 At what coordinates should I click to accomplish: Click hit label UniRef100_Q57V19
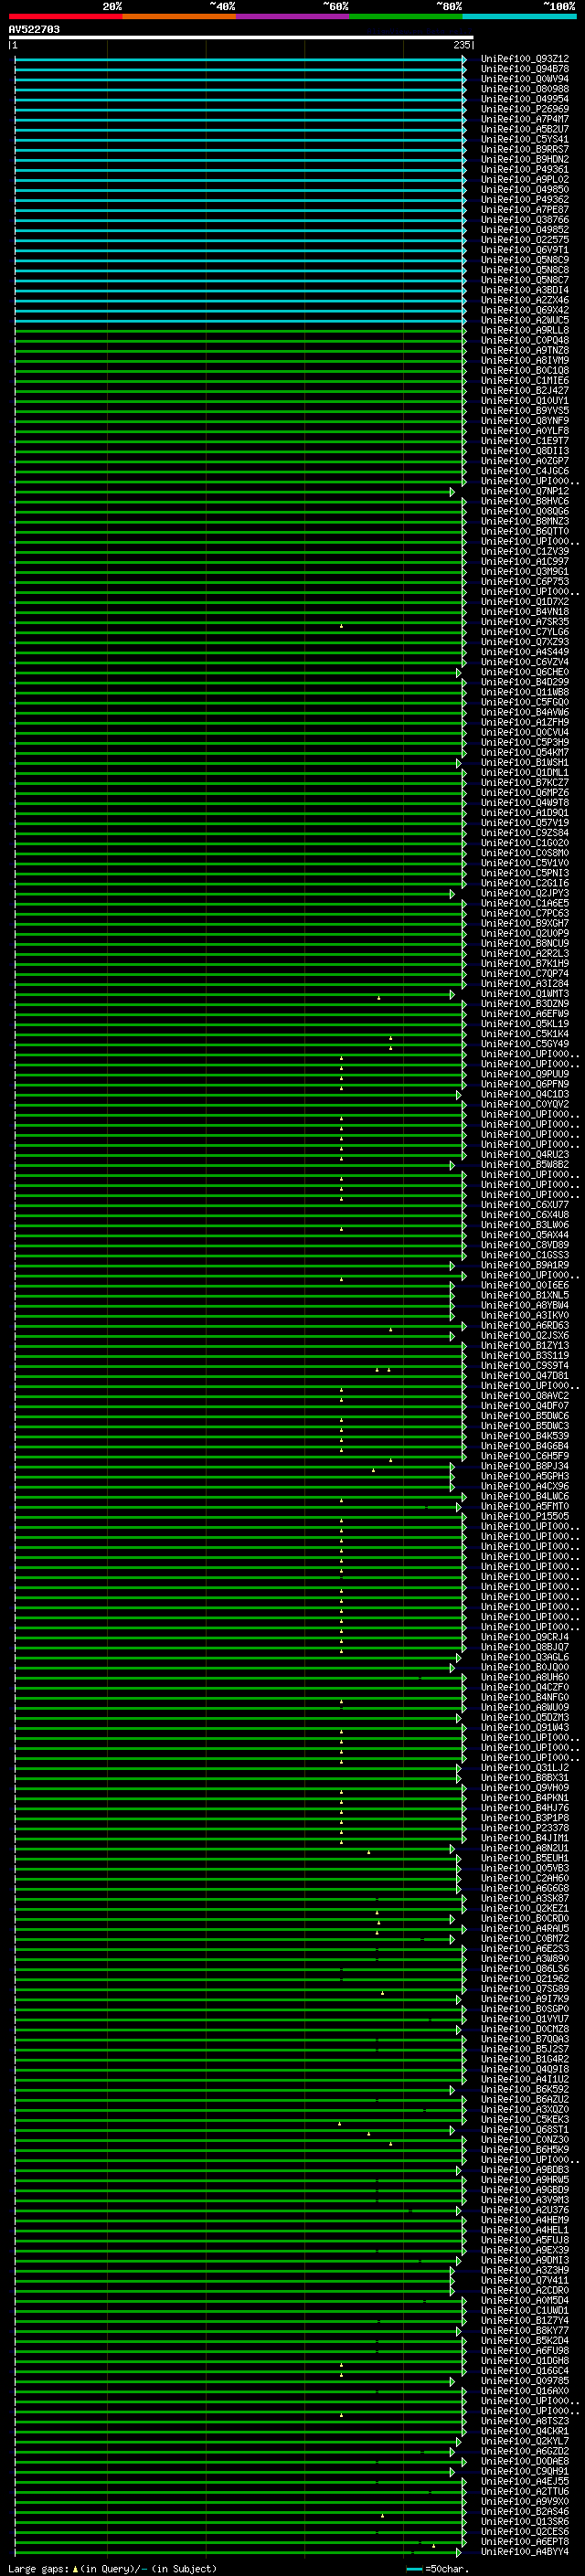[x=524, y=823]
